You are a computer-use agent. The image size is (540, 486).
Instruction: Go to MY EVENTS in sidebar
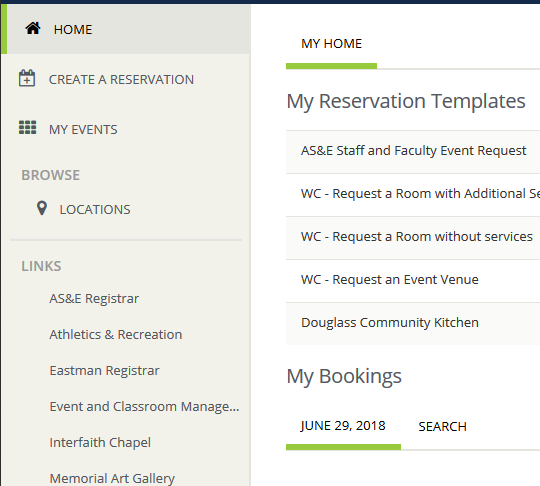tap(125, 129)
